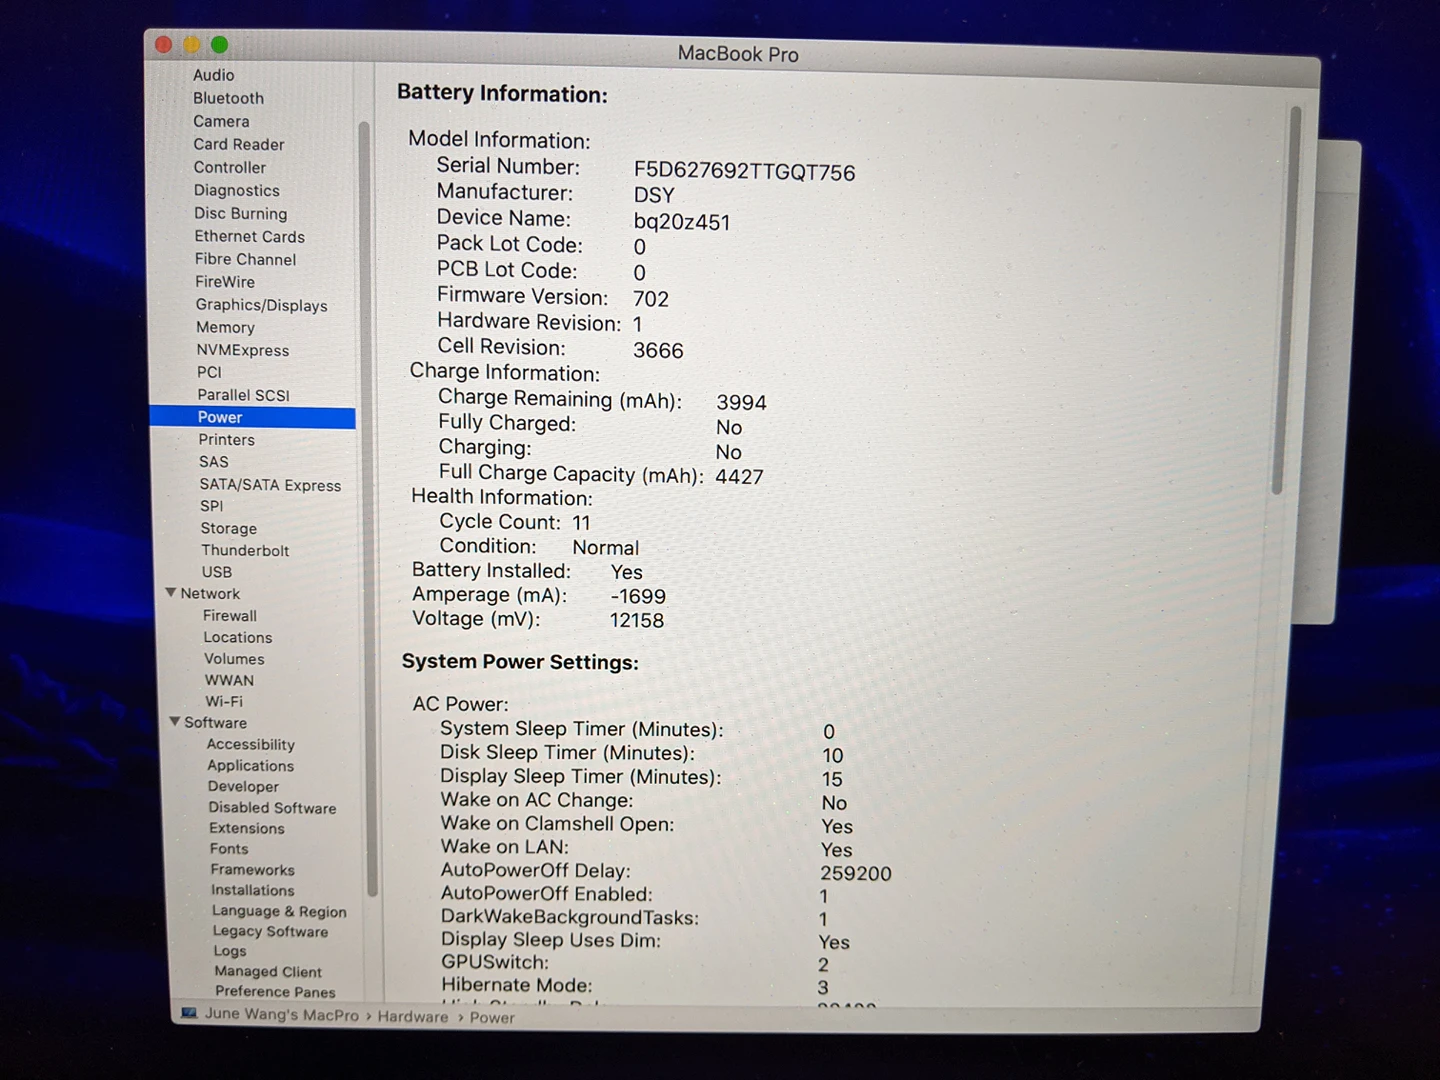Select Fonts under Software
This screenshot has height=1080, width=1440.
[x=228, y=848]
